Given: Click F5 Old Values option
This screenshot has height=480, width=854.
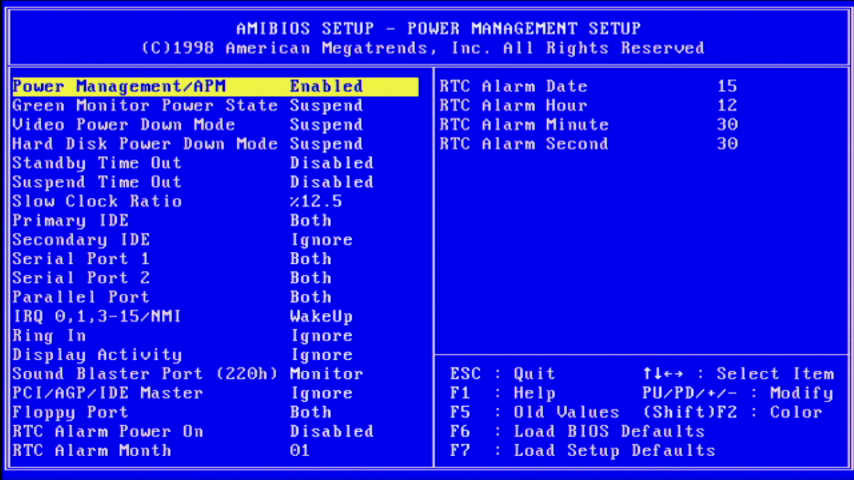Looking at the screenshot, I should point(534,412).
